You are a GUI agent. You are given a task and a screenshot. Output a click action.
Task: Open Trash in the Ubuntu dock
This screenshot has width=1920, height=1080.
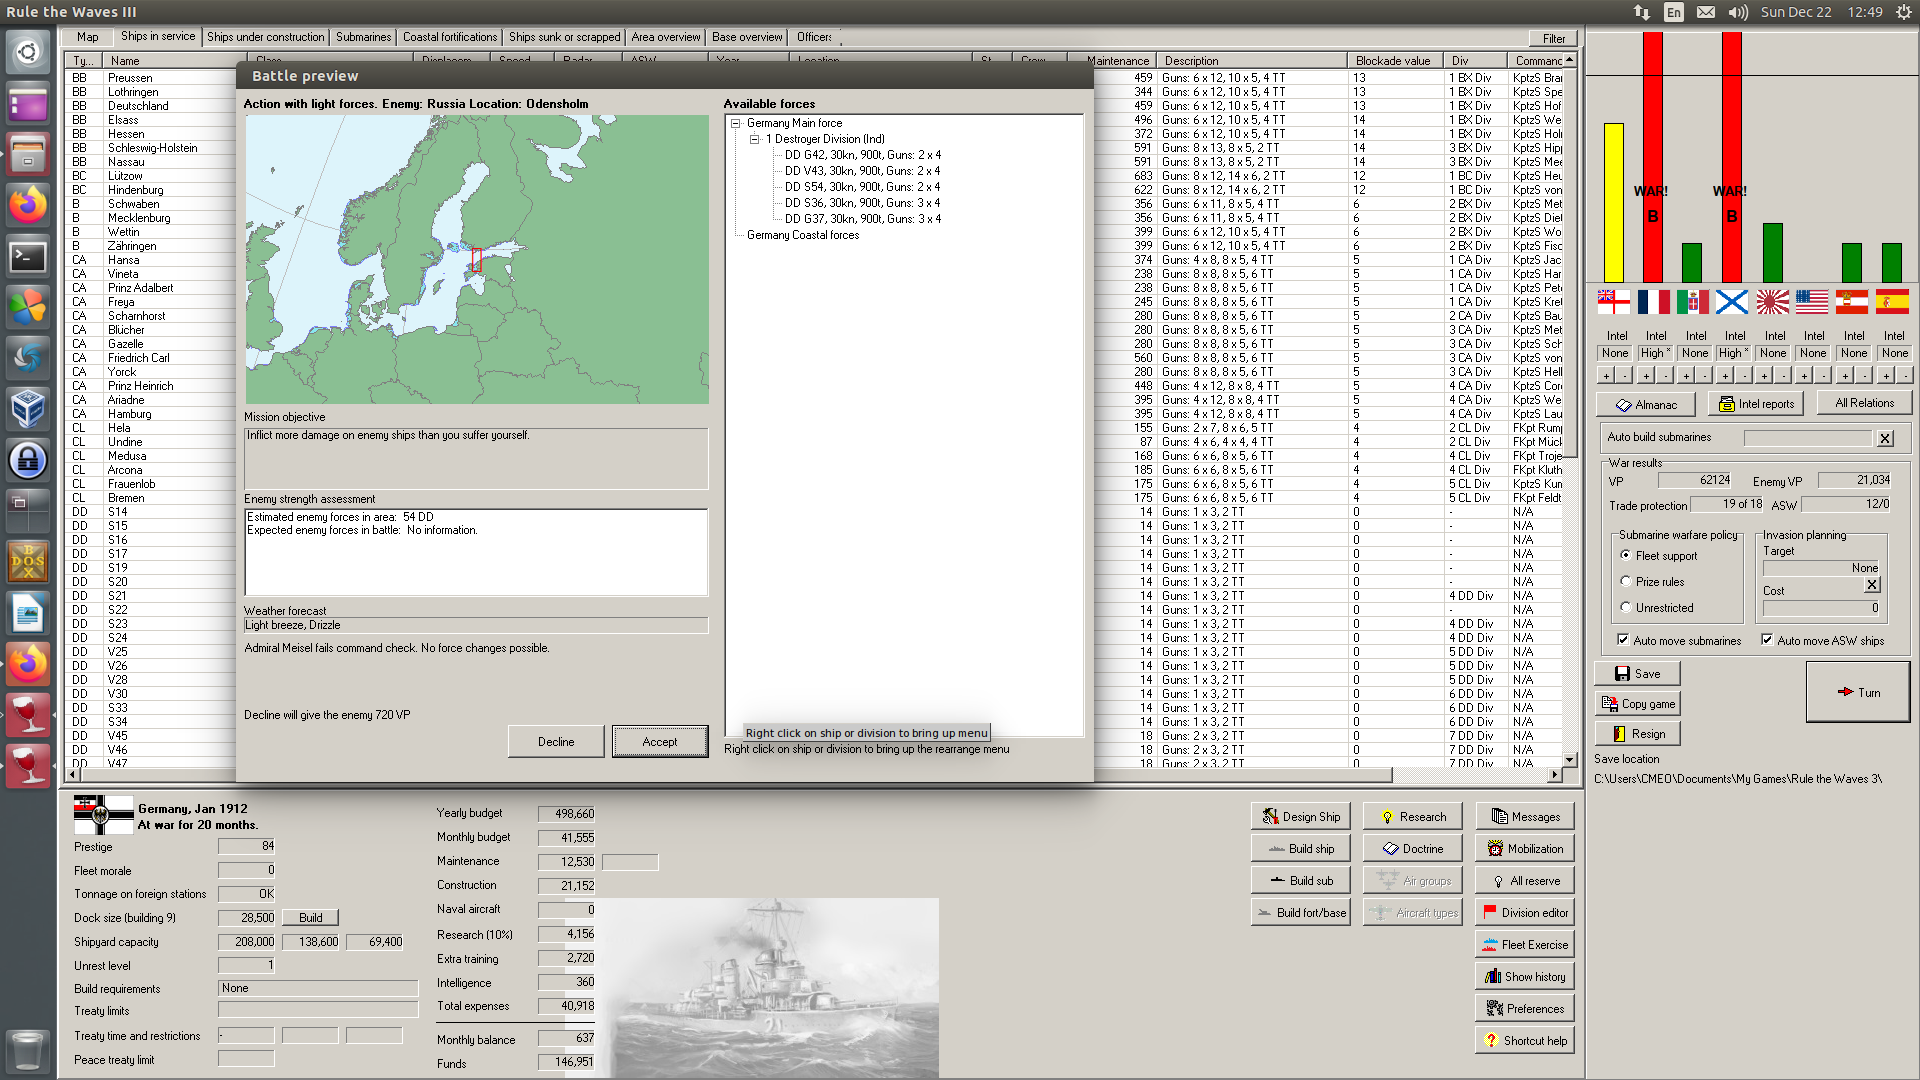point(28,1050)
